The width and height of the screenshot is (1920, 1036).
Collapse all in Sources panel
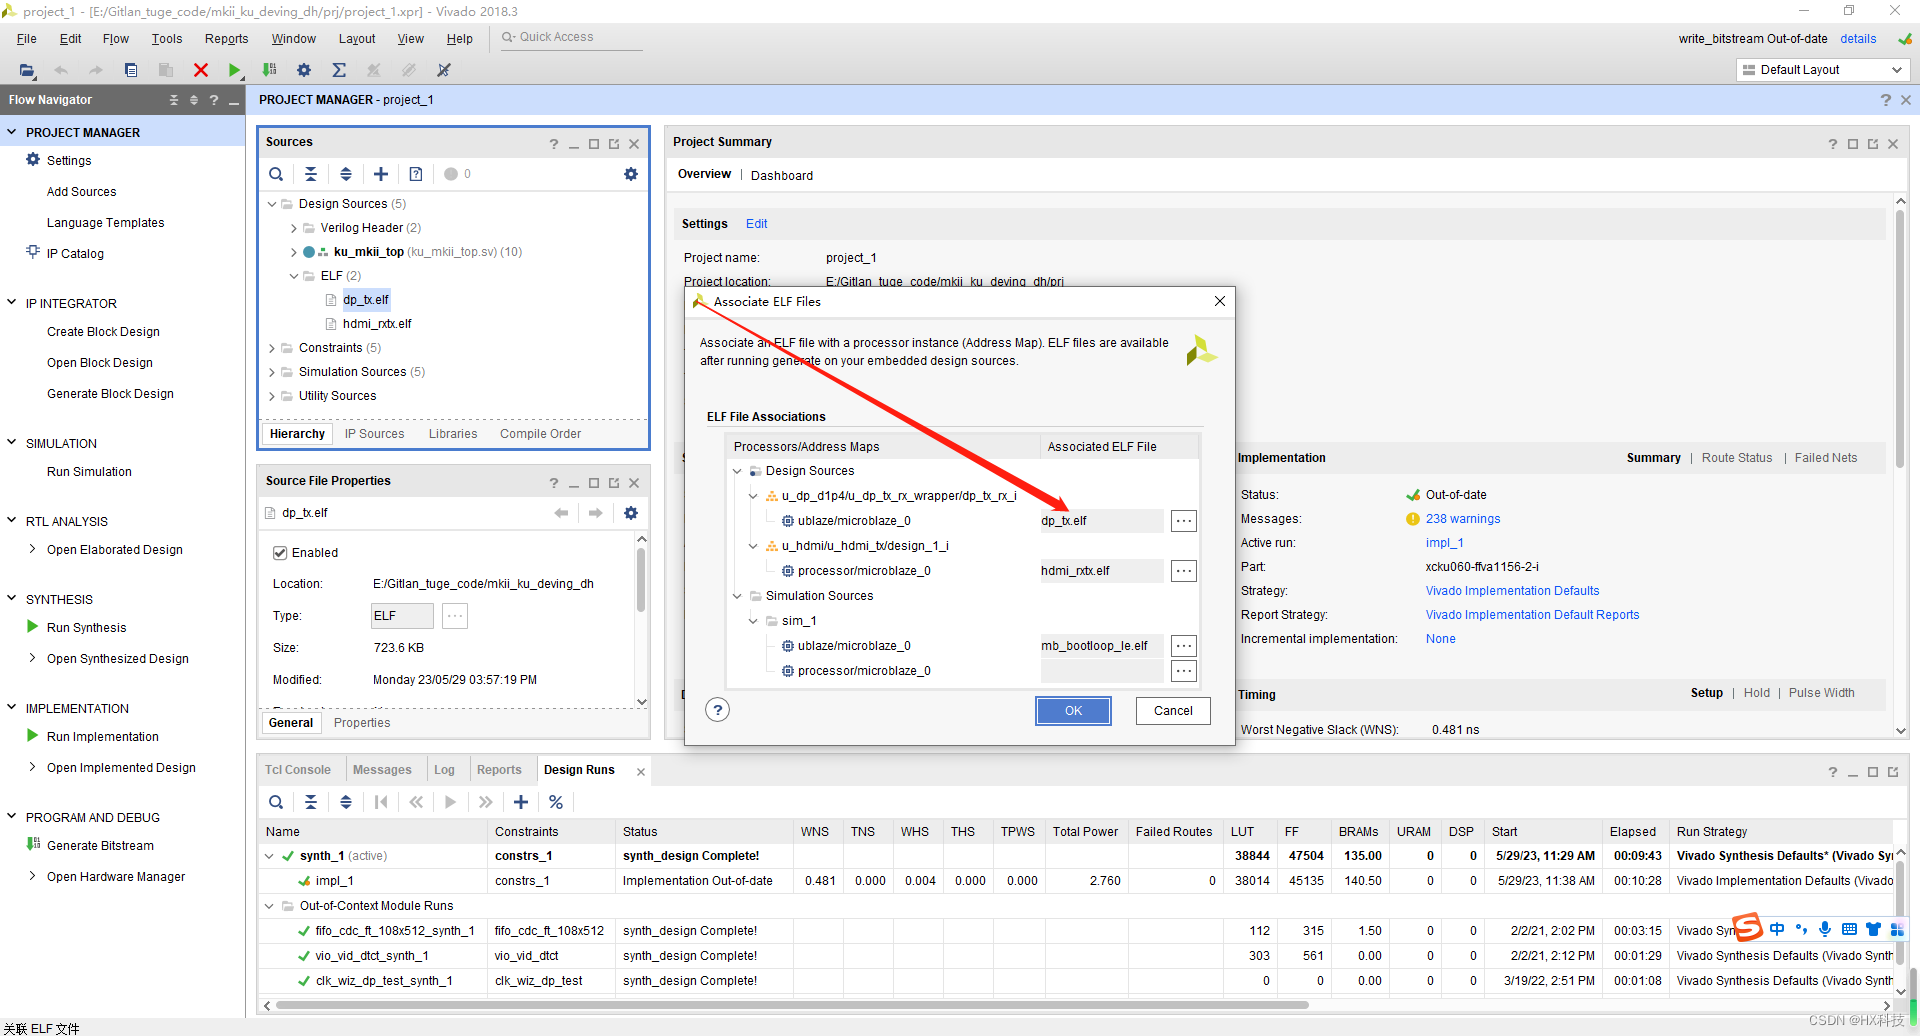pos(311,174)
